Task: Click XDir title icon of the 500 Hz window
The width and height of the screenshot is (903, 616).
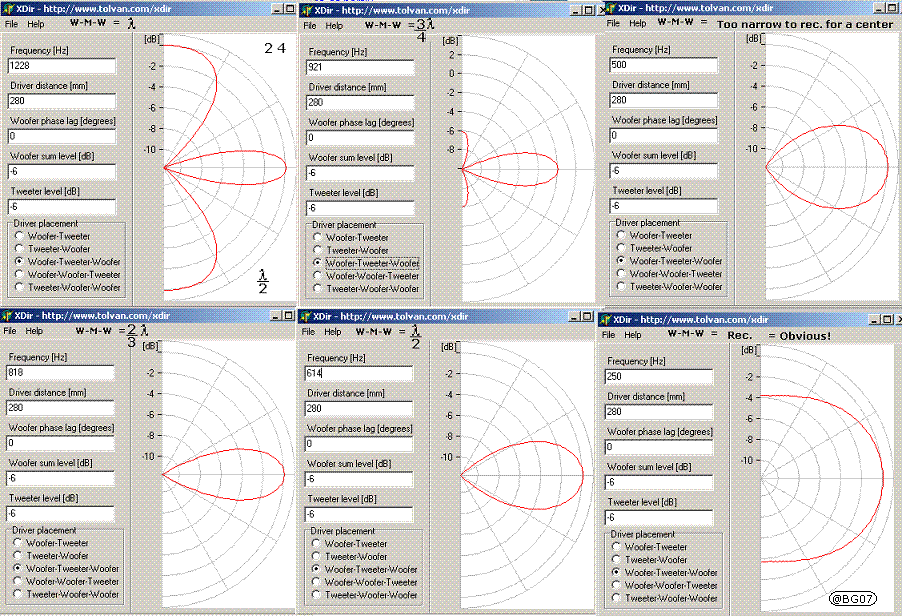Action: pyautogui.click(x=610, y=9)
